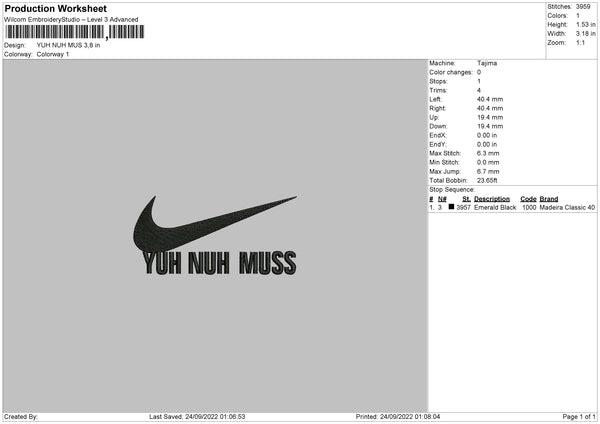Click the Machine value 'Tajima'
The height and width of the screenshot is (424, 600).
tap(487, 63)
